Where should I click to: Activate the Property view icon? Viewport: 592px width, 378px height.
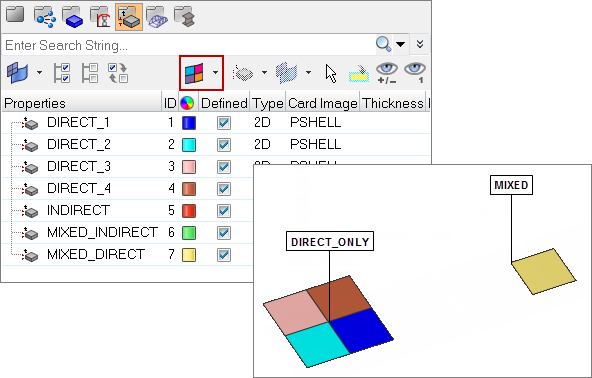click(129, 17)
